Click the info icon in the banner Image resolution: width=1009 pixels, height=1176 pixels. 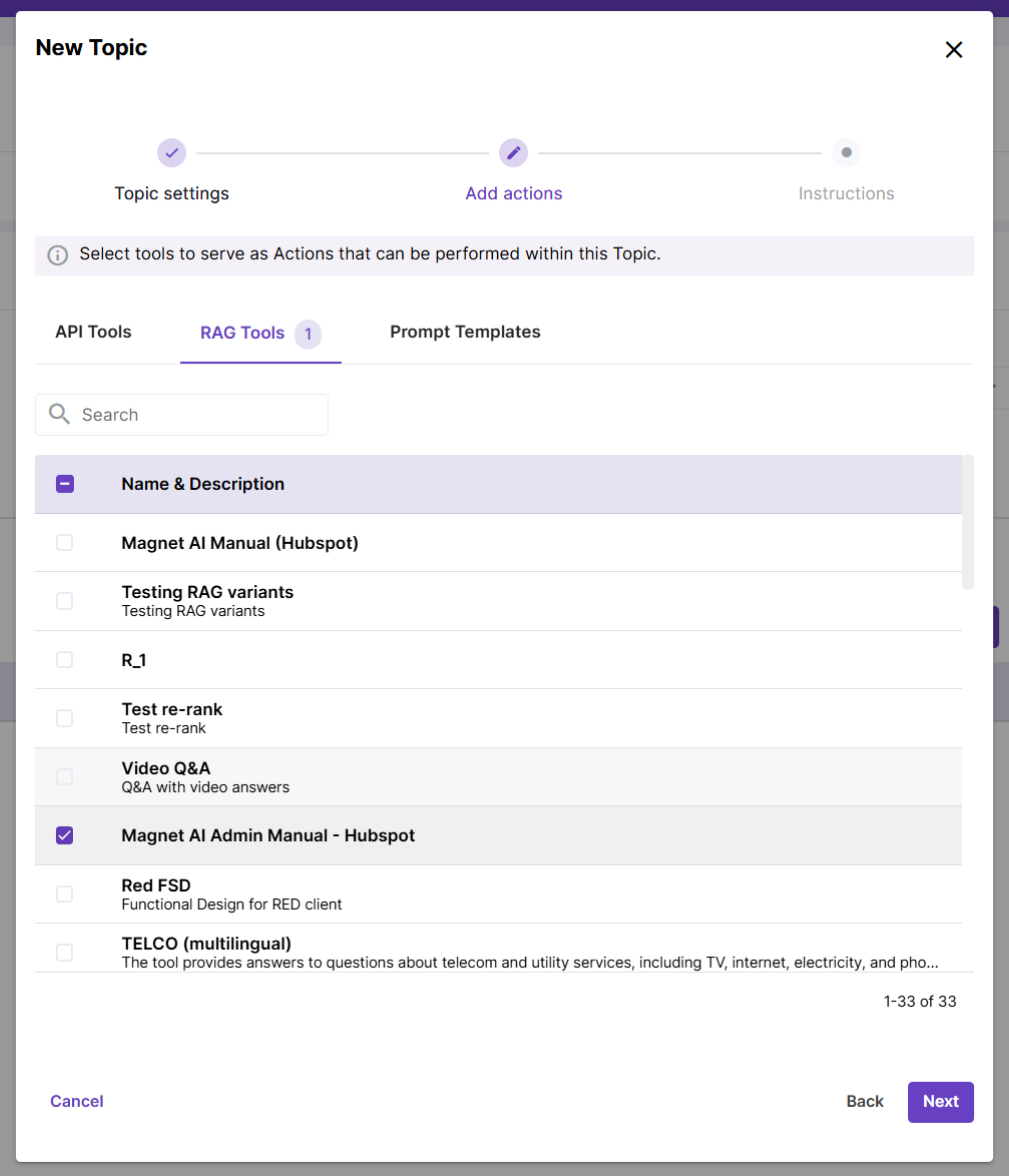tap(58, 255)
